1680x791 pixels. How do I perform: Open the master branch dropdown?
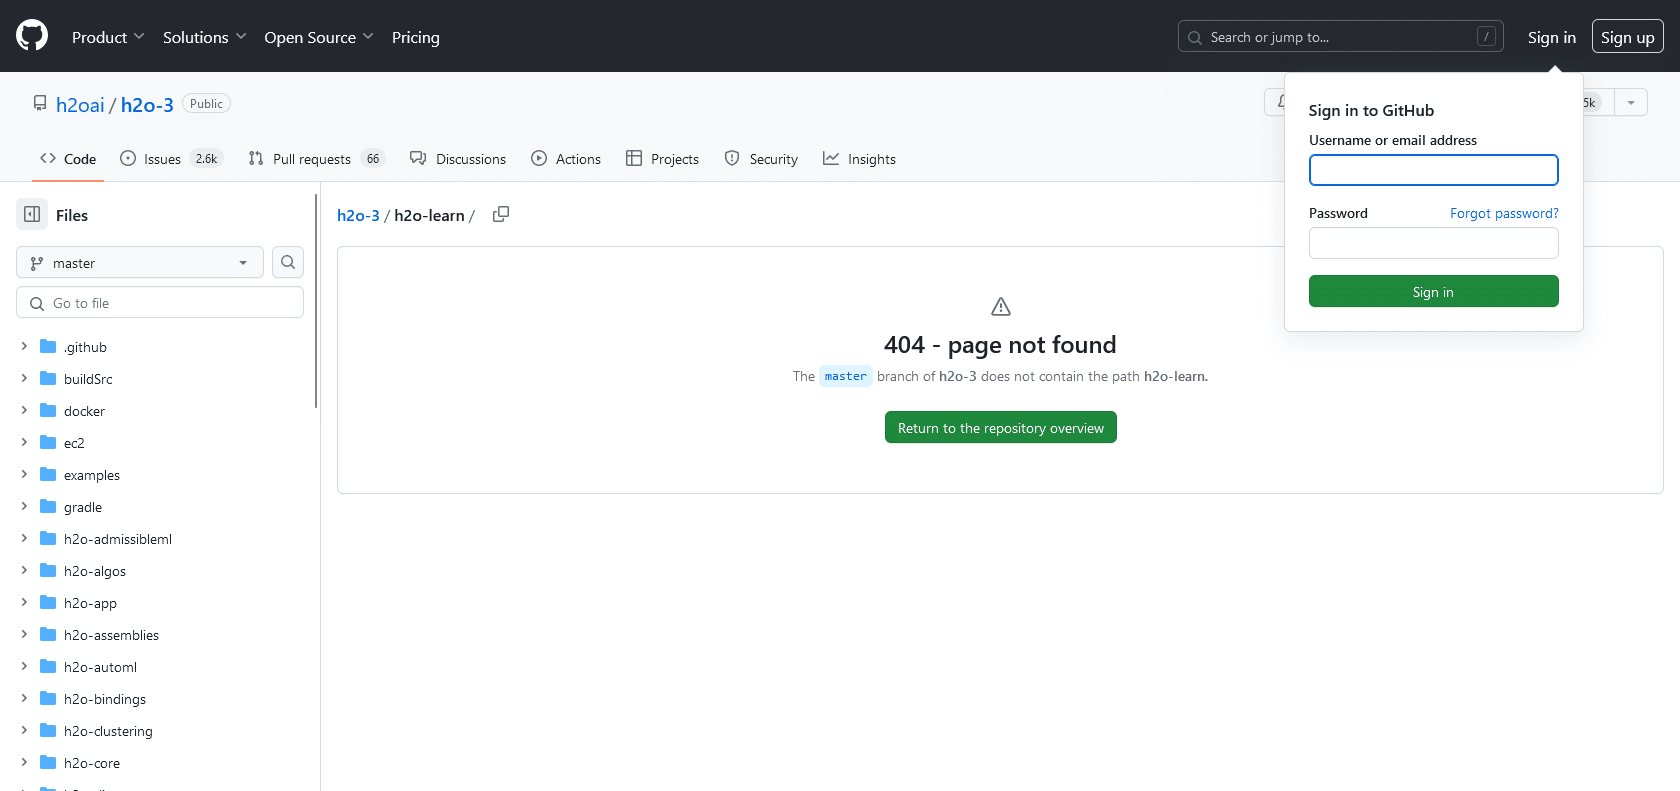pos(140,262)
